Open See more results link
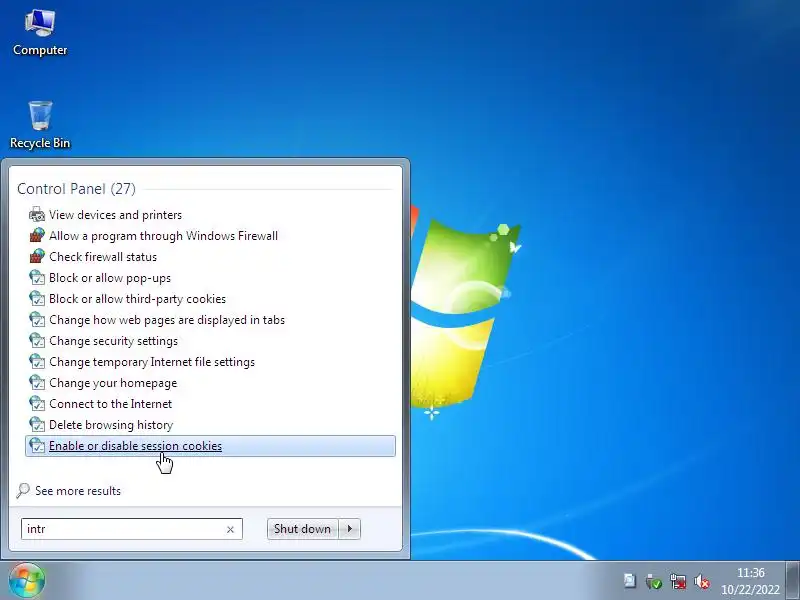Image resolution: width=800 pixels, height=600 pixels. click(78, 491)
